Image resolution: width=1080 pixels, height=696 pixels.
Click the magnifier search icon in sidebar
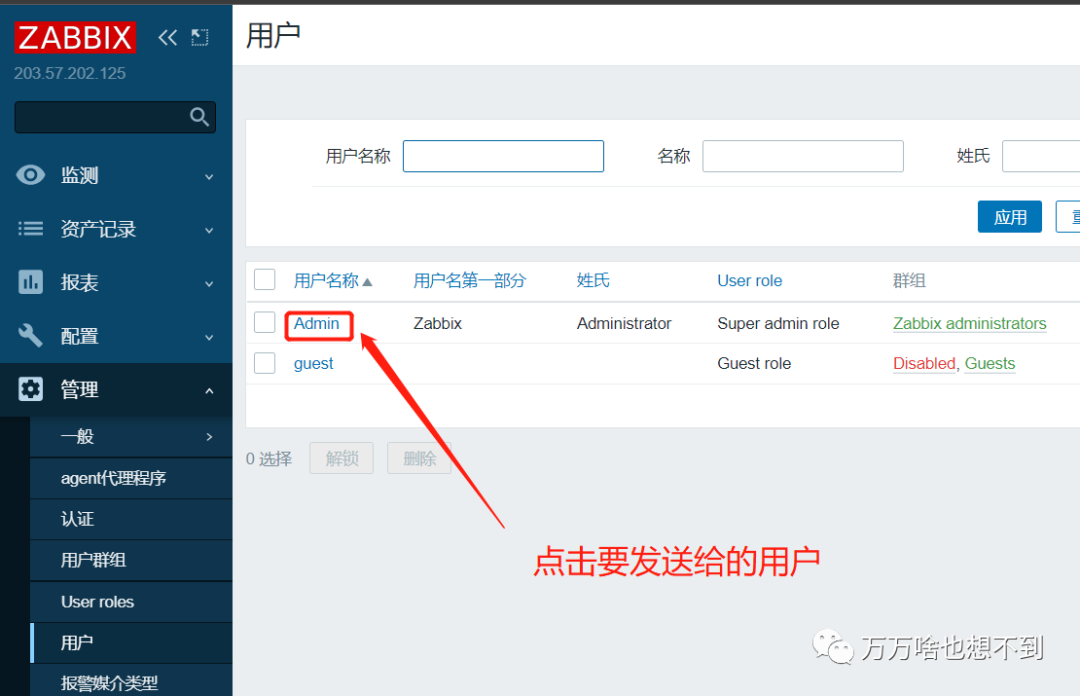[x=199, y=117]
